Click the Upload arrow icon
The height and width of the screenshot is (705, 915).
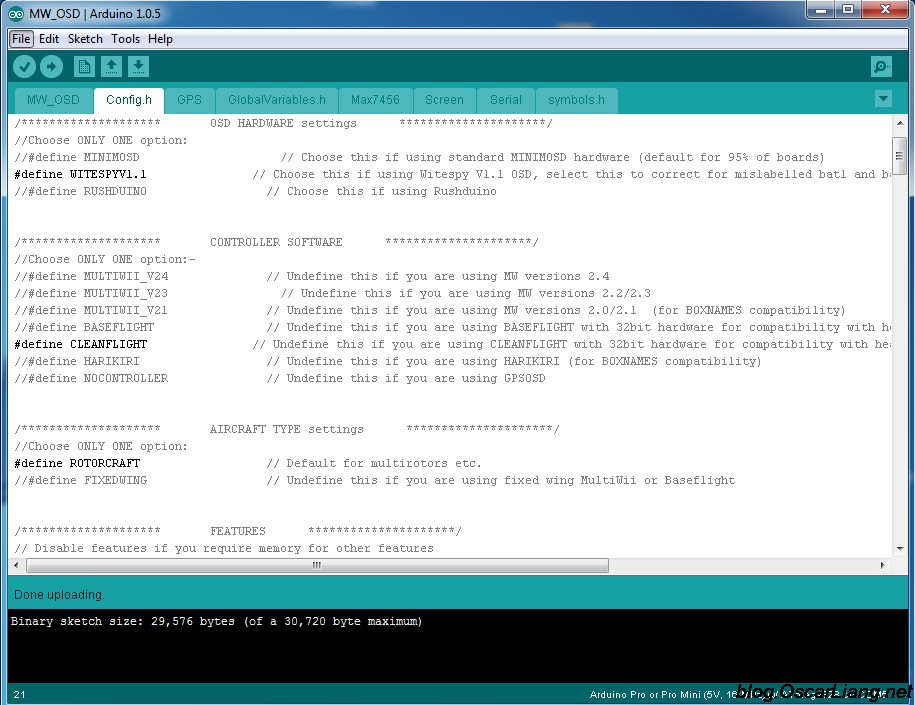coord(51,67)
